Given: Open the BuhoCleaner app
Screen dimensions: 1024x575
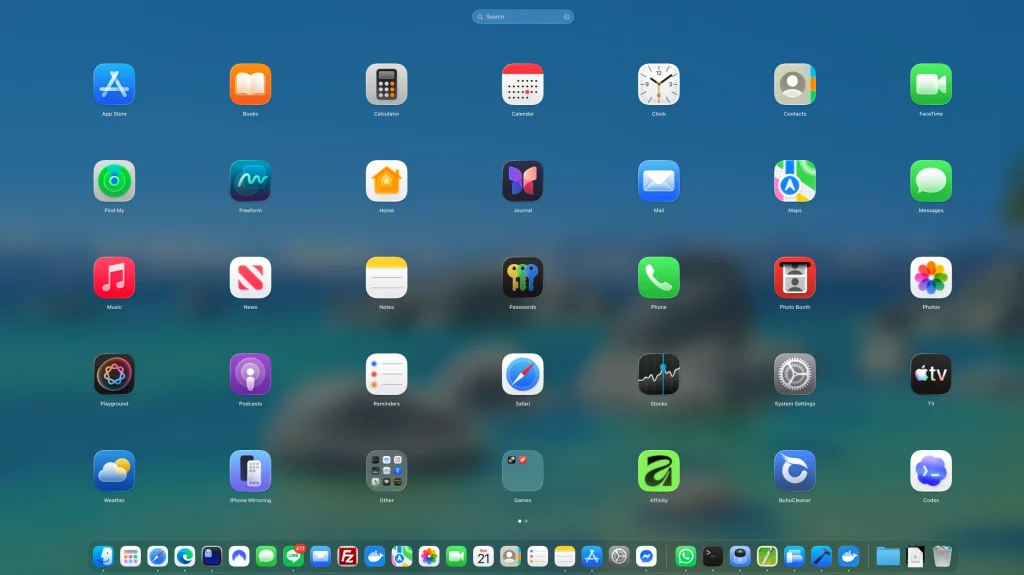Looking at the screenshot, I should tap(795, 471).
